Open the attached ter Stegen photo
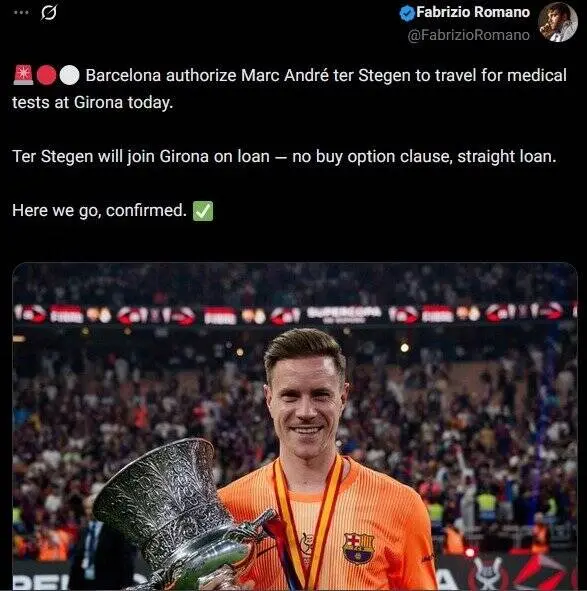The image size is (587, 591). [295, 426]
